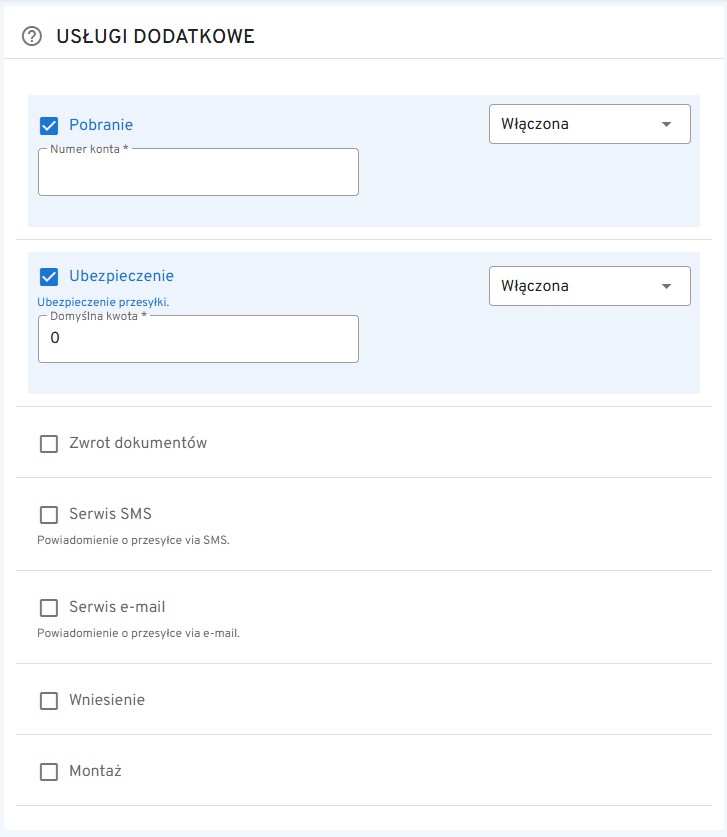The image size is (727, 837).
Task: Uncheck the Pobranie checkbox
Action: pyautogui.click(x=49, y=125)
